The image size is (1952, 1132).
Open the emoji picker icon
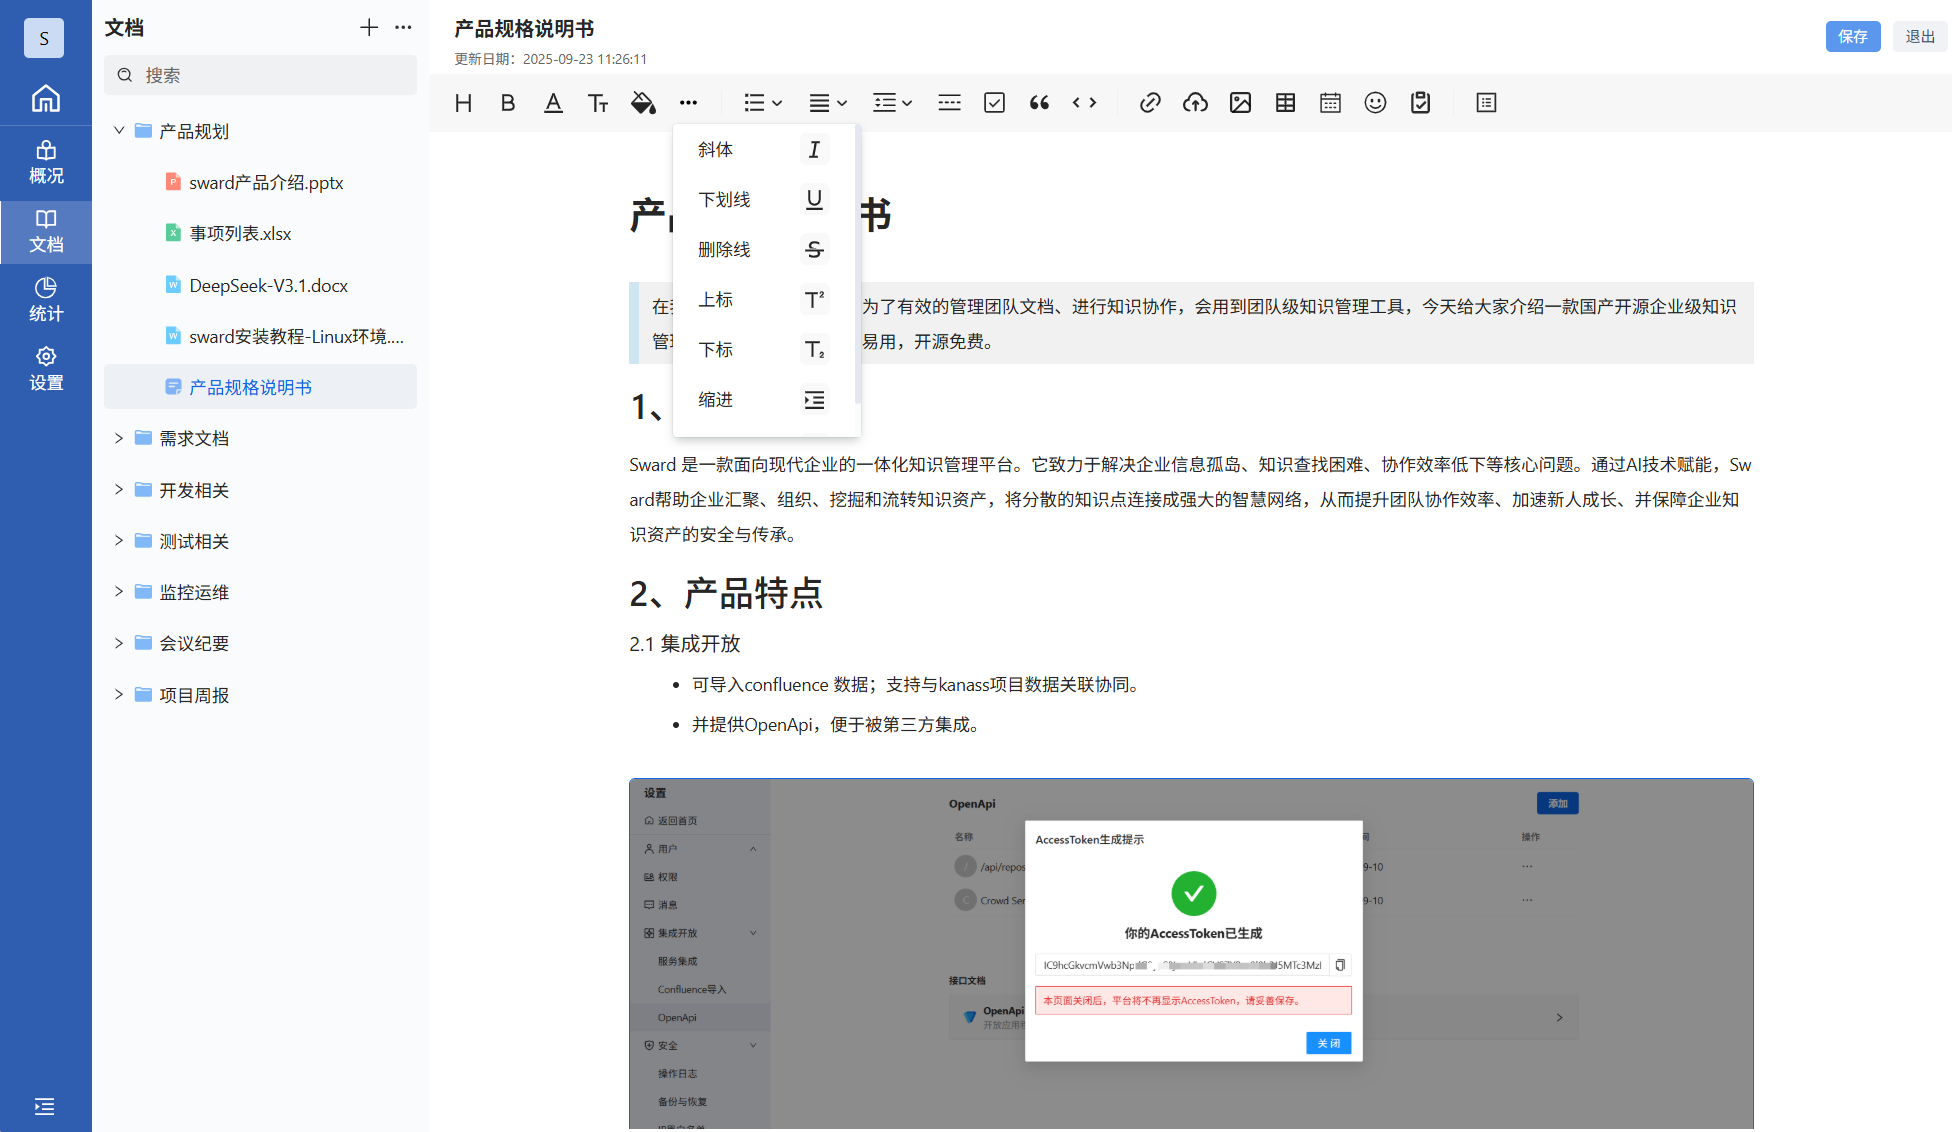coord(1375,103)
